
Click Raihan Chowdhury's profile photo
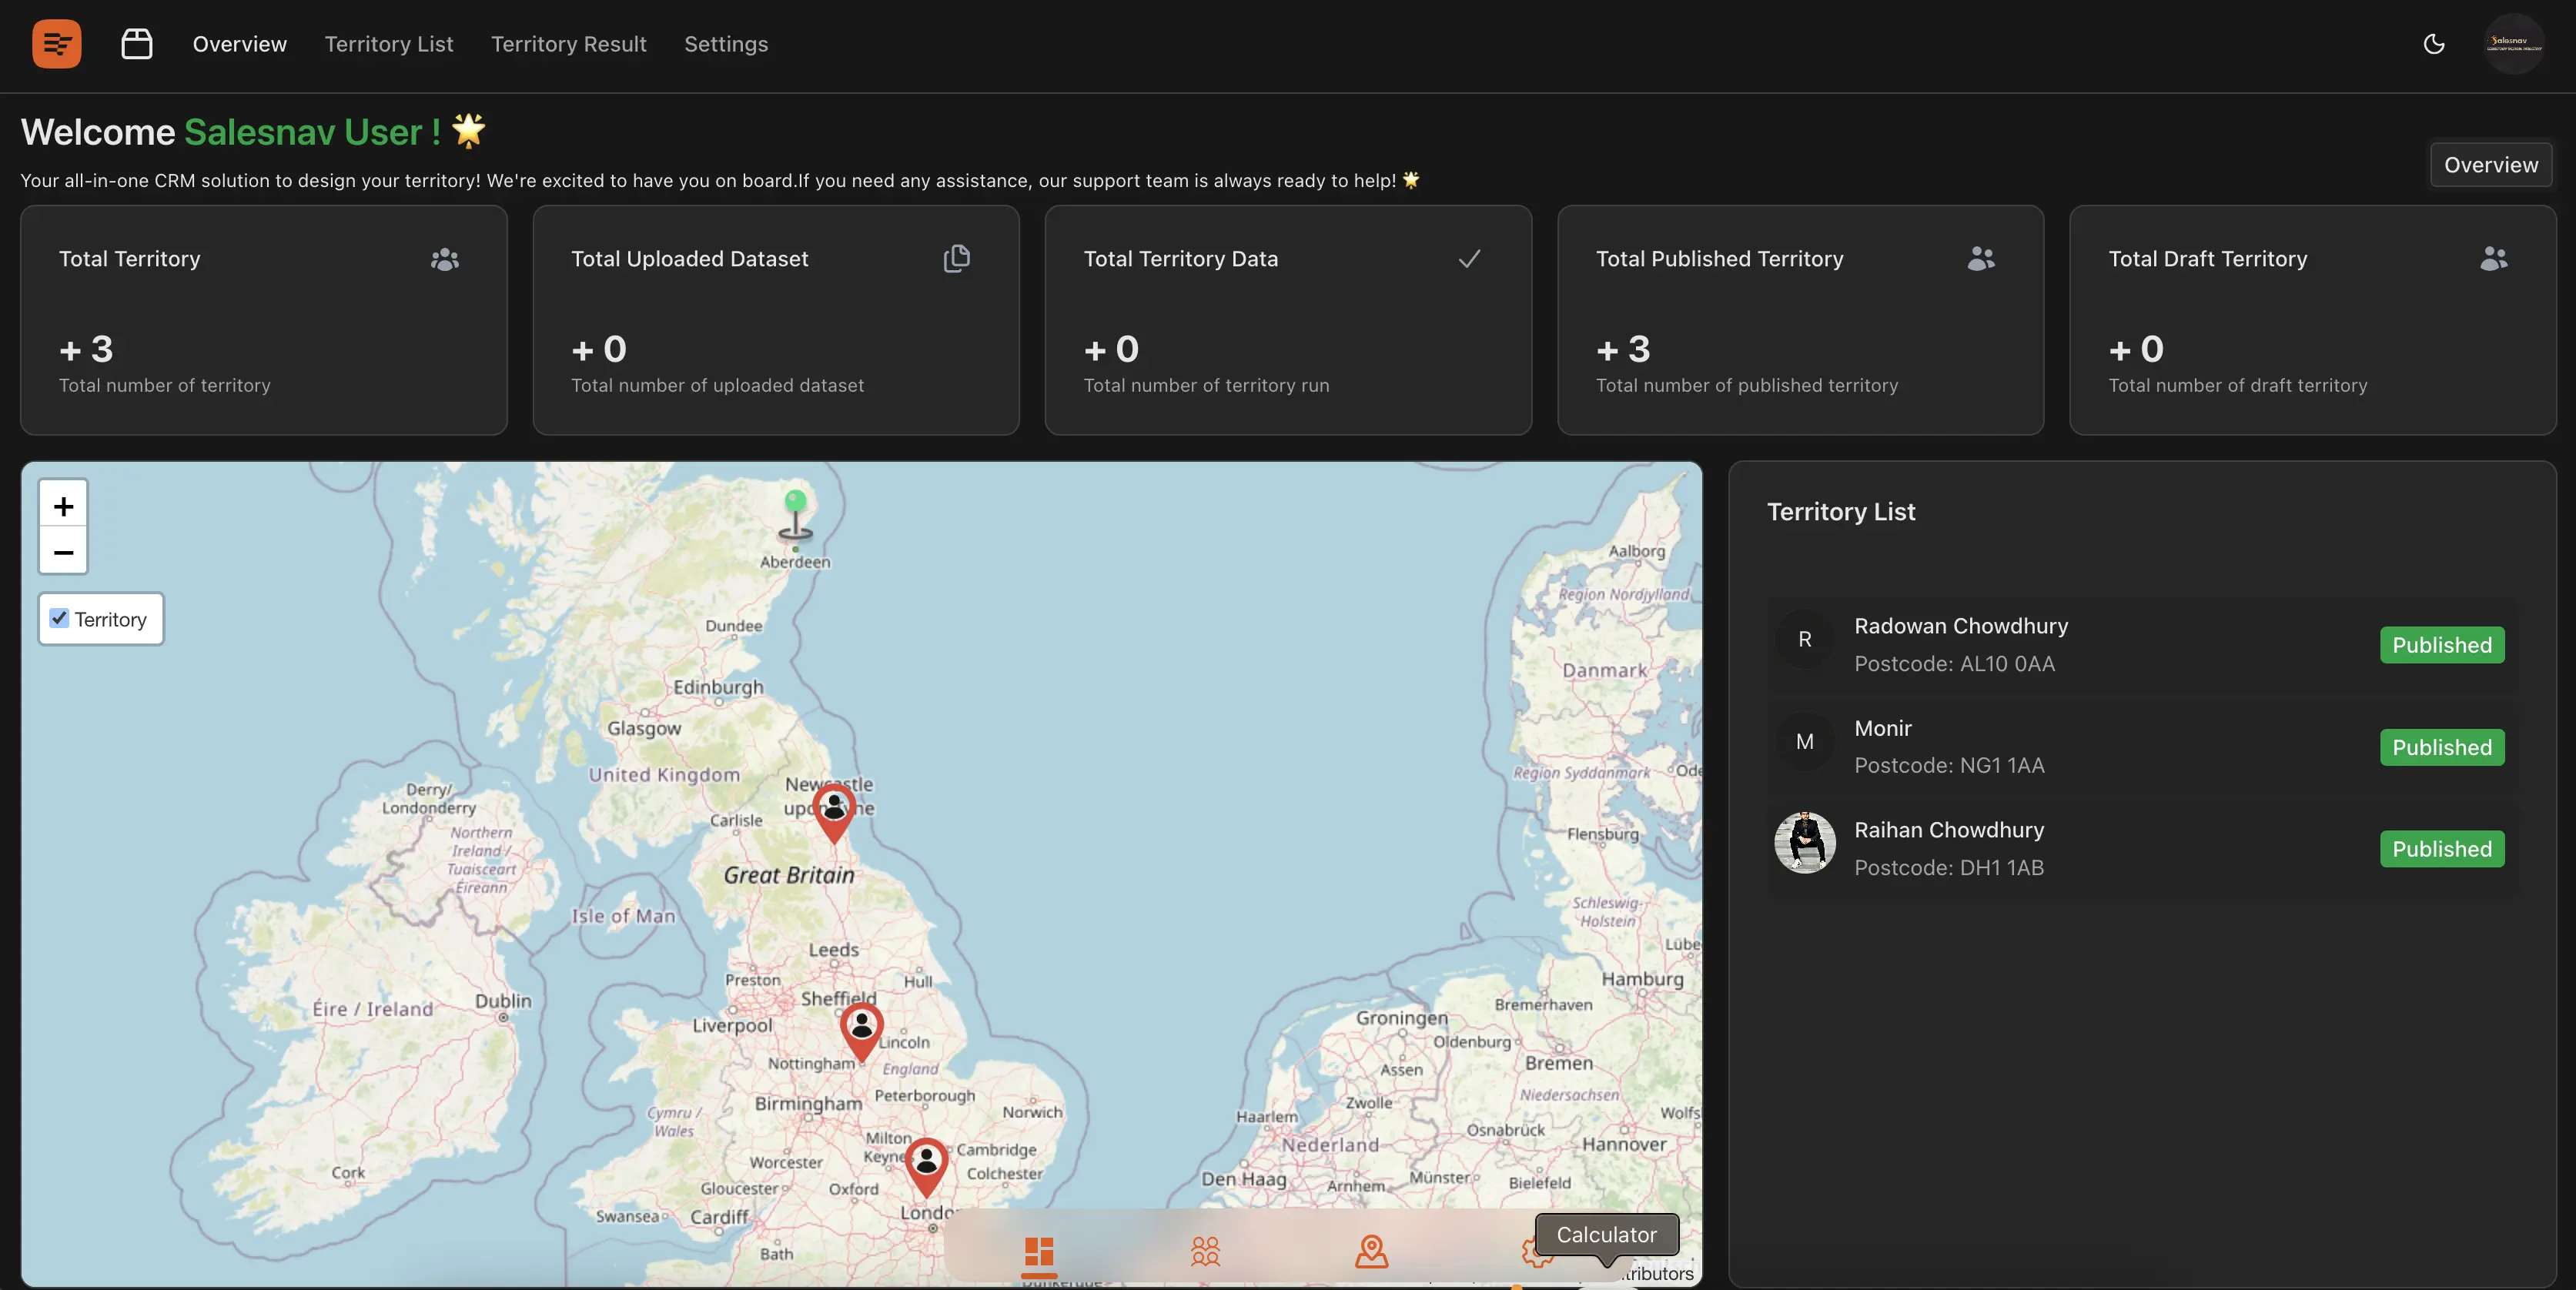coord(1805,843)
